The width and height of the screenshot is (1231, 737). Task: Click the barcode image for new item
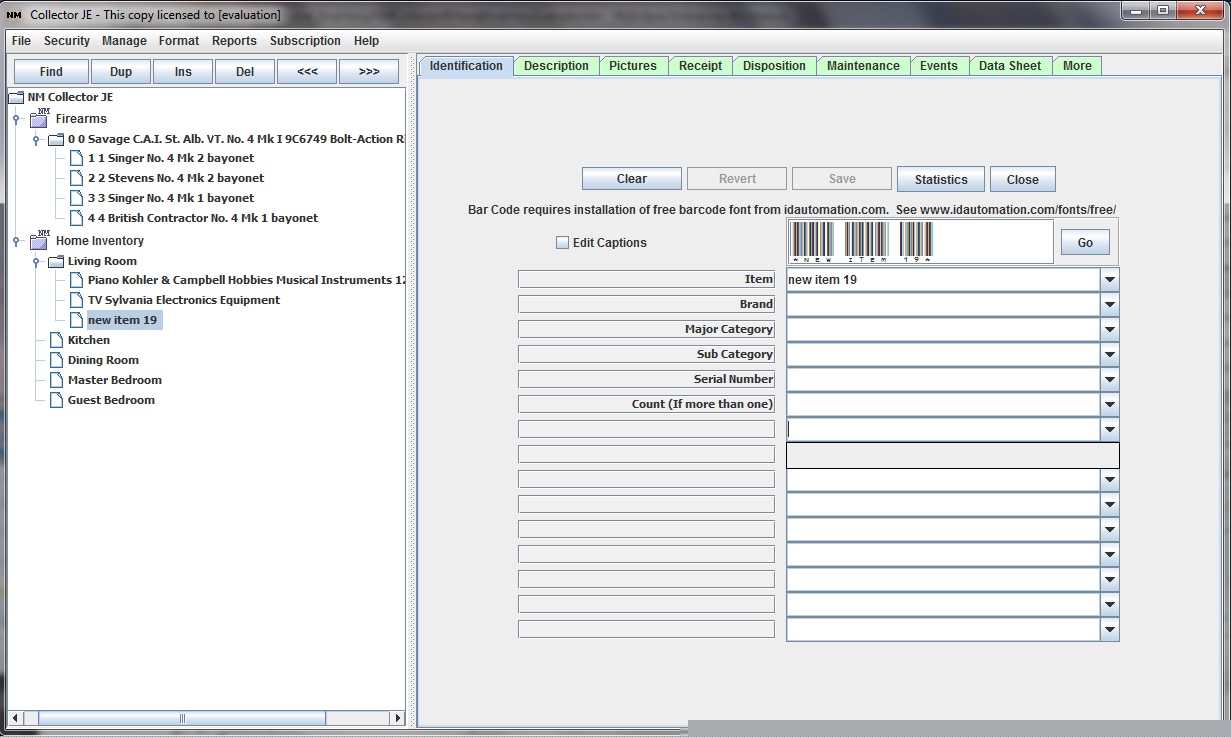861,242
